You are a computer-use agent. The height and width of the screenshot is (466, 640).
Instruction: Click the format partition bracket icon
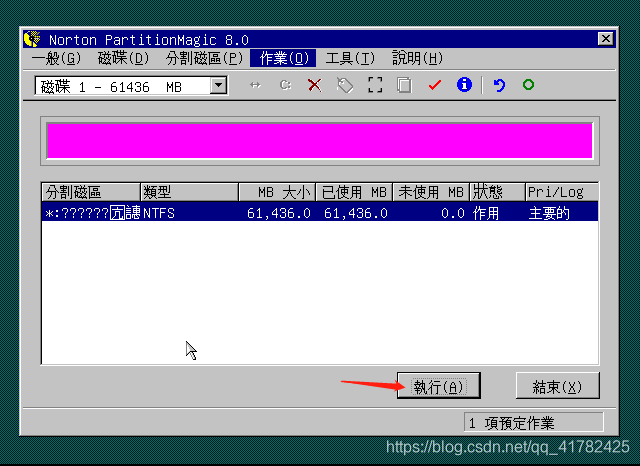(375, 85)
